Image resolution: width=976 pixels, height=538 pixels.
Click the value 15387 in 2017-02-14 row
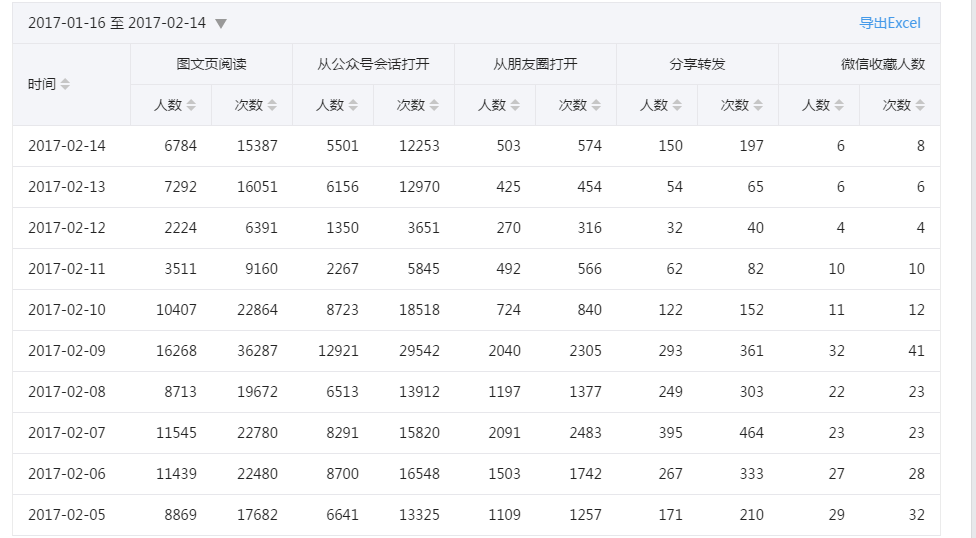click(257, 146)
